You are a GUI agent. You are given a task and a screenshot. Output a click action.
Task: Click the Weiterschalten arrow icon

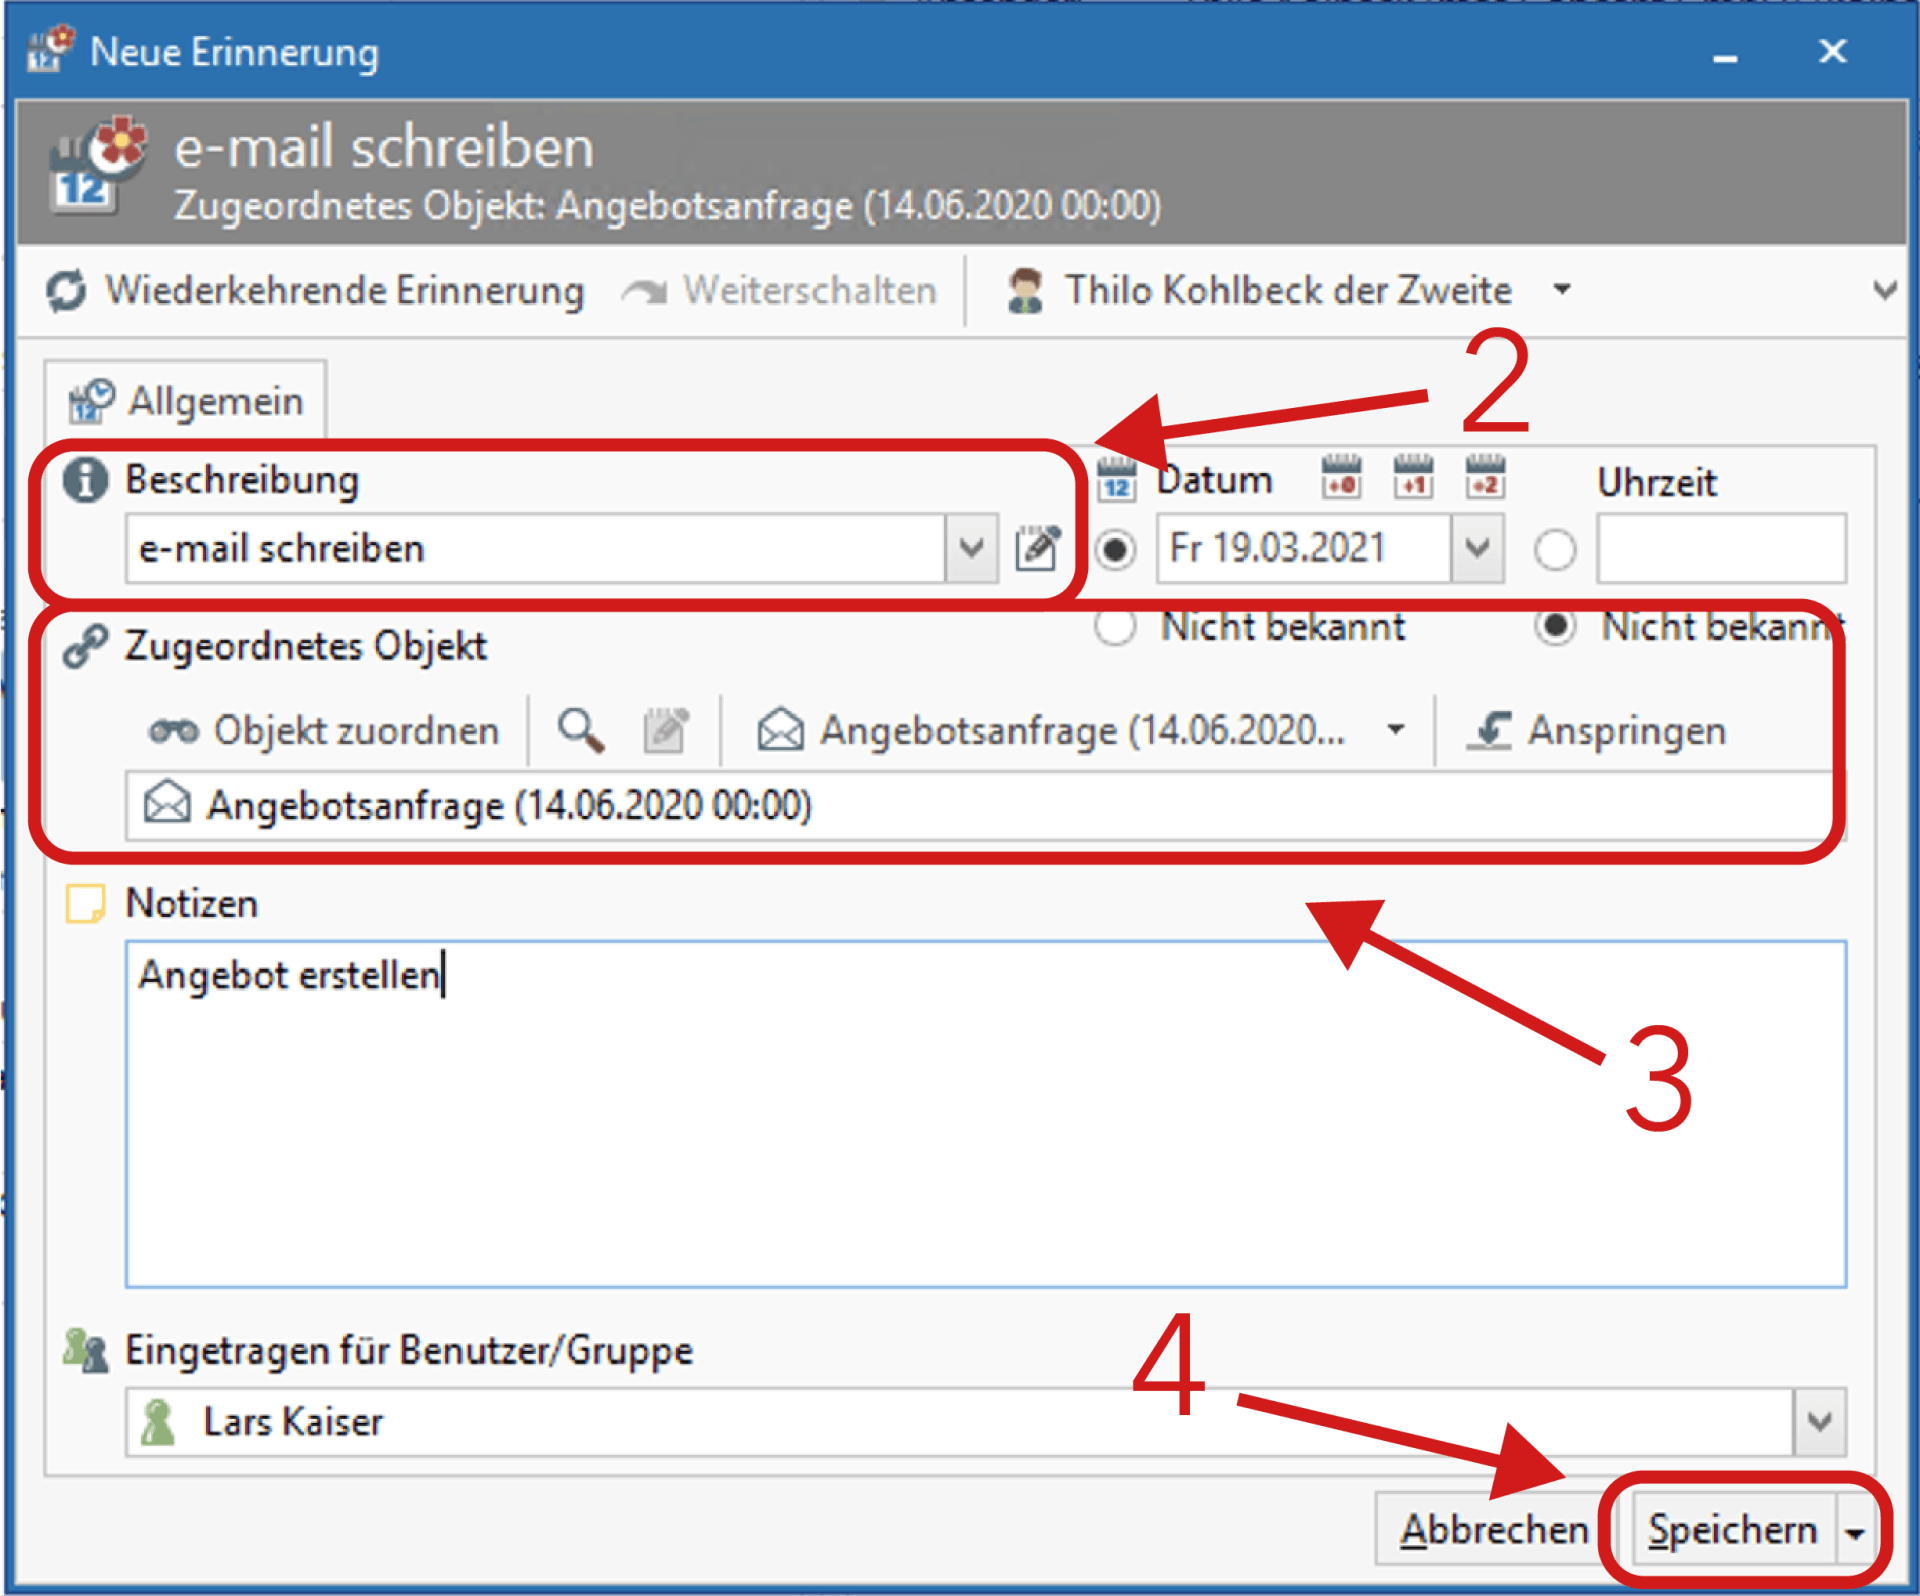(x=645, y=291)
